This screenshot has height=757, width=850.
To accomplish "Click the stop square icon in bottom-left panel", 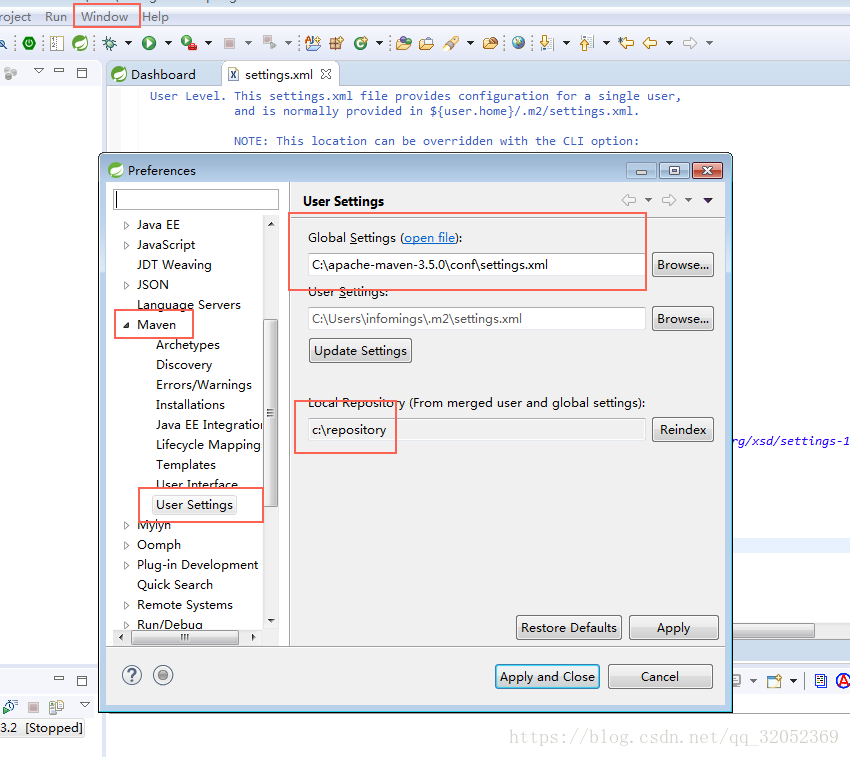I will click(x=33, y=707).
